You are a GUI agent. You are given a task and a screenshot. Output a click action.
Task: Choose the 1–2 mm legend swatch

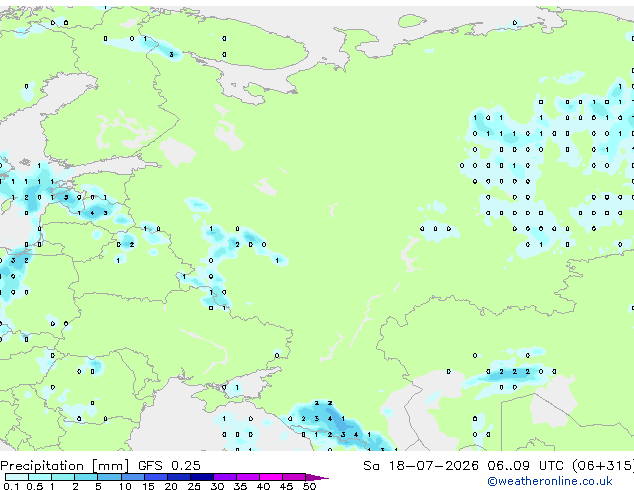63,477
